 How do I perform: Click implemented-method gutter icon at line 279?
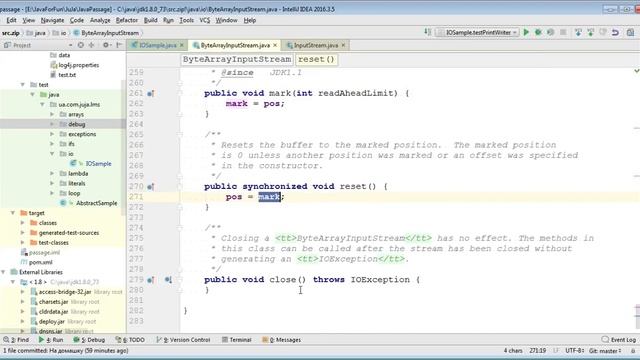coord(168,280)
